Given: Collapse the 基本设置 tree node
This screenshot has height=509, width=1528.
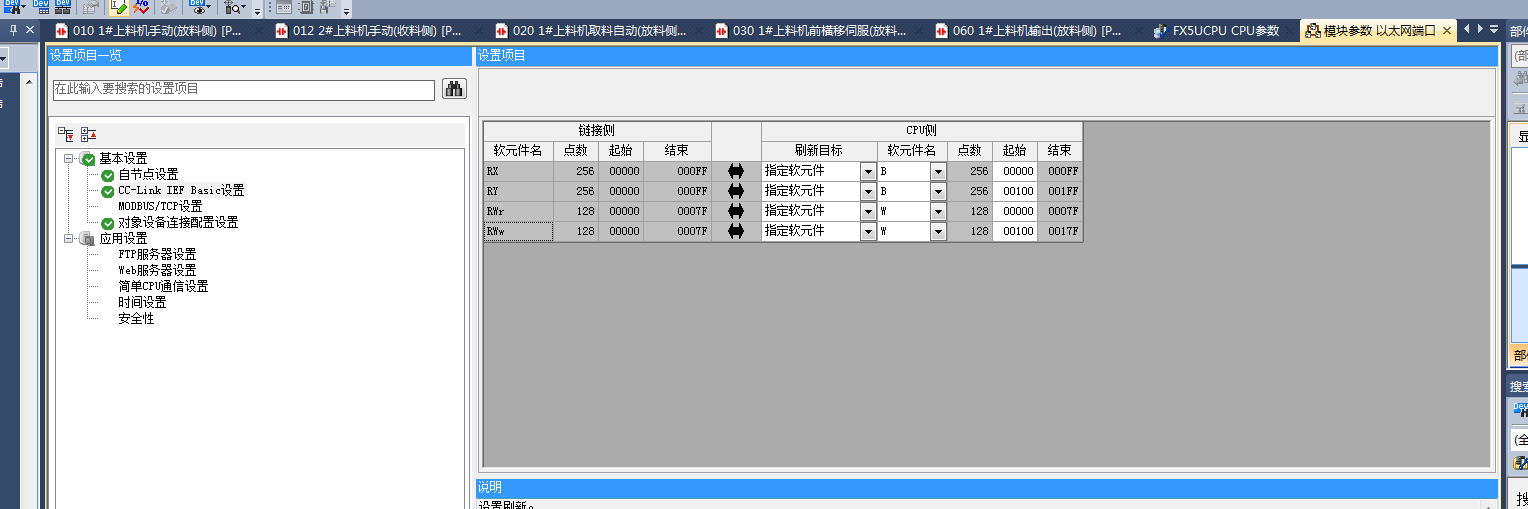Looking at the screenshot, I should point(69,159).
